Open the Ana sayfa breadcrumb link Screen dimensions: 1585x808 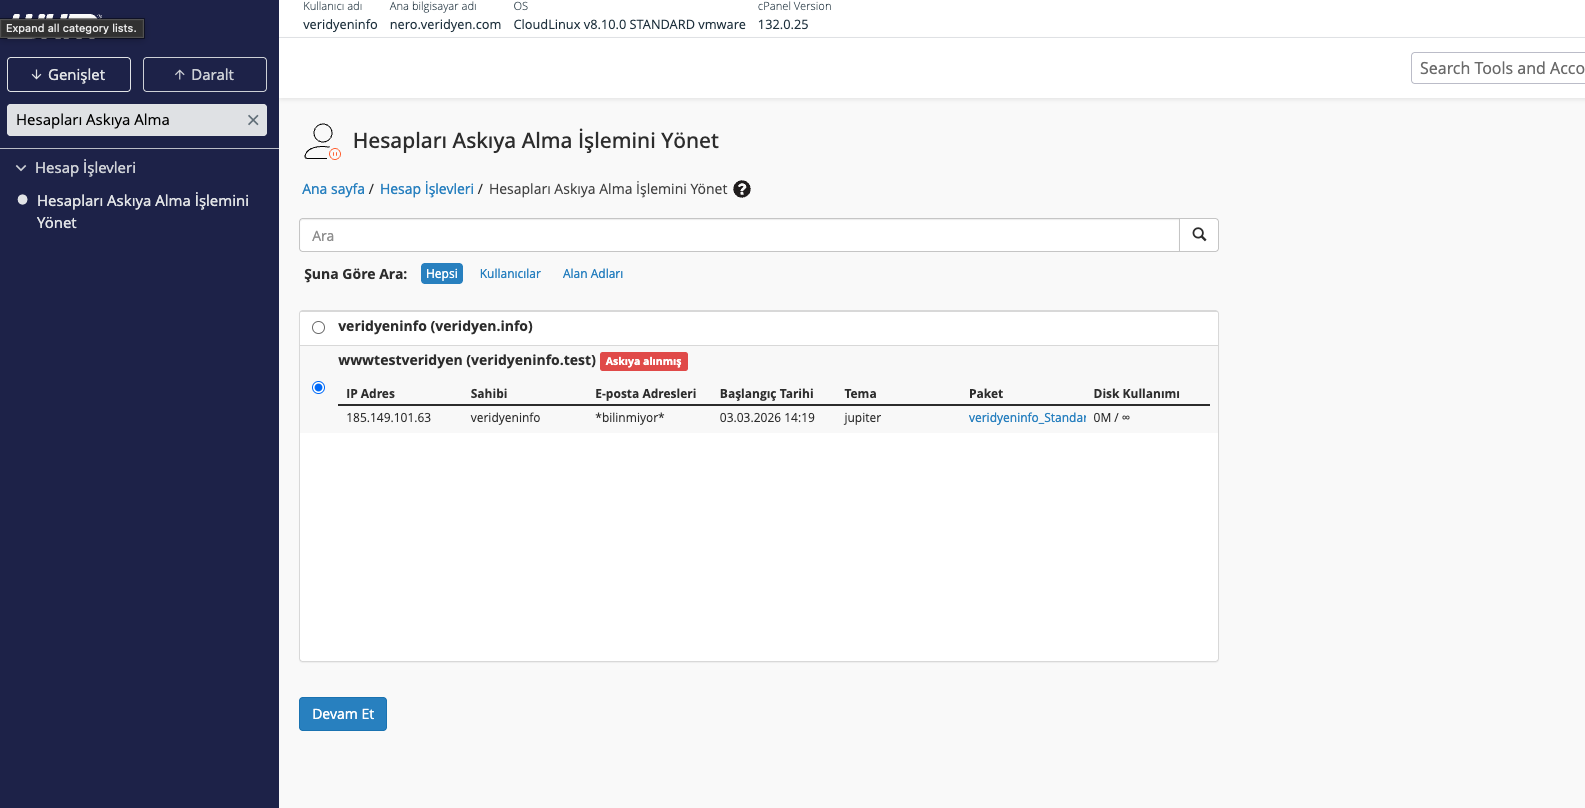(x=333, y=189)
